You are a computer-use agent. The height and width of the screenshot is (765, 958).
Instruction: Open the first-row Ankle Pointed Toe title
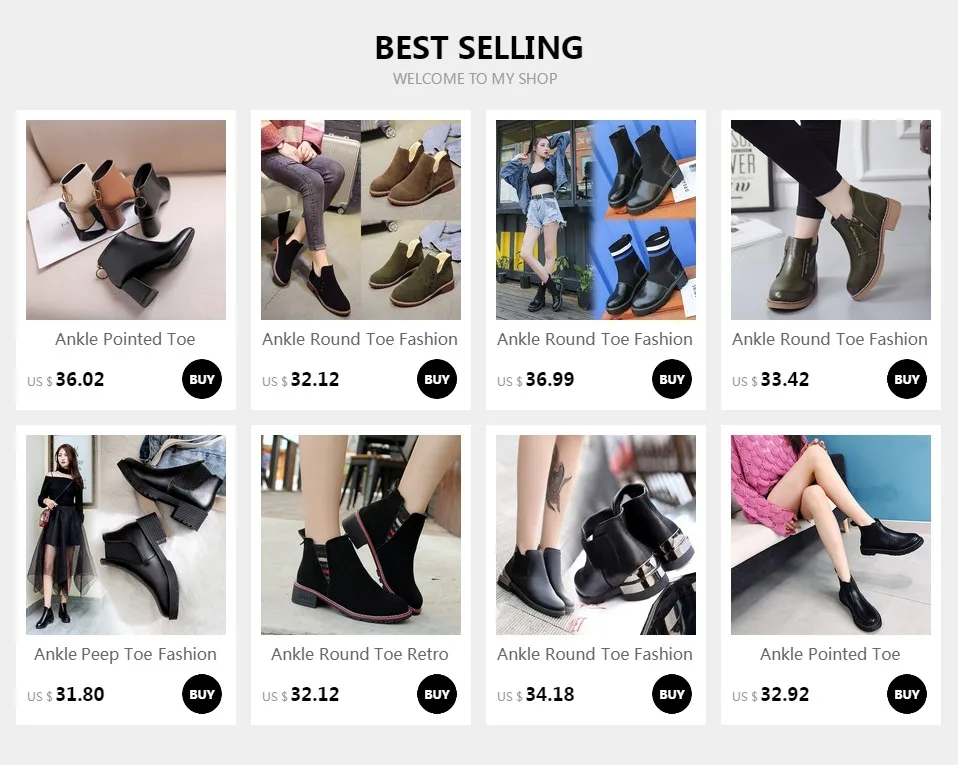[126, 339]
